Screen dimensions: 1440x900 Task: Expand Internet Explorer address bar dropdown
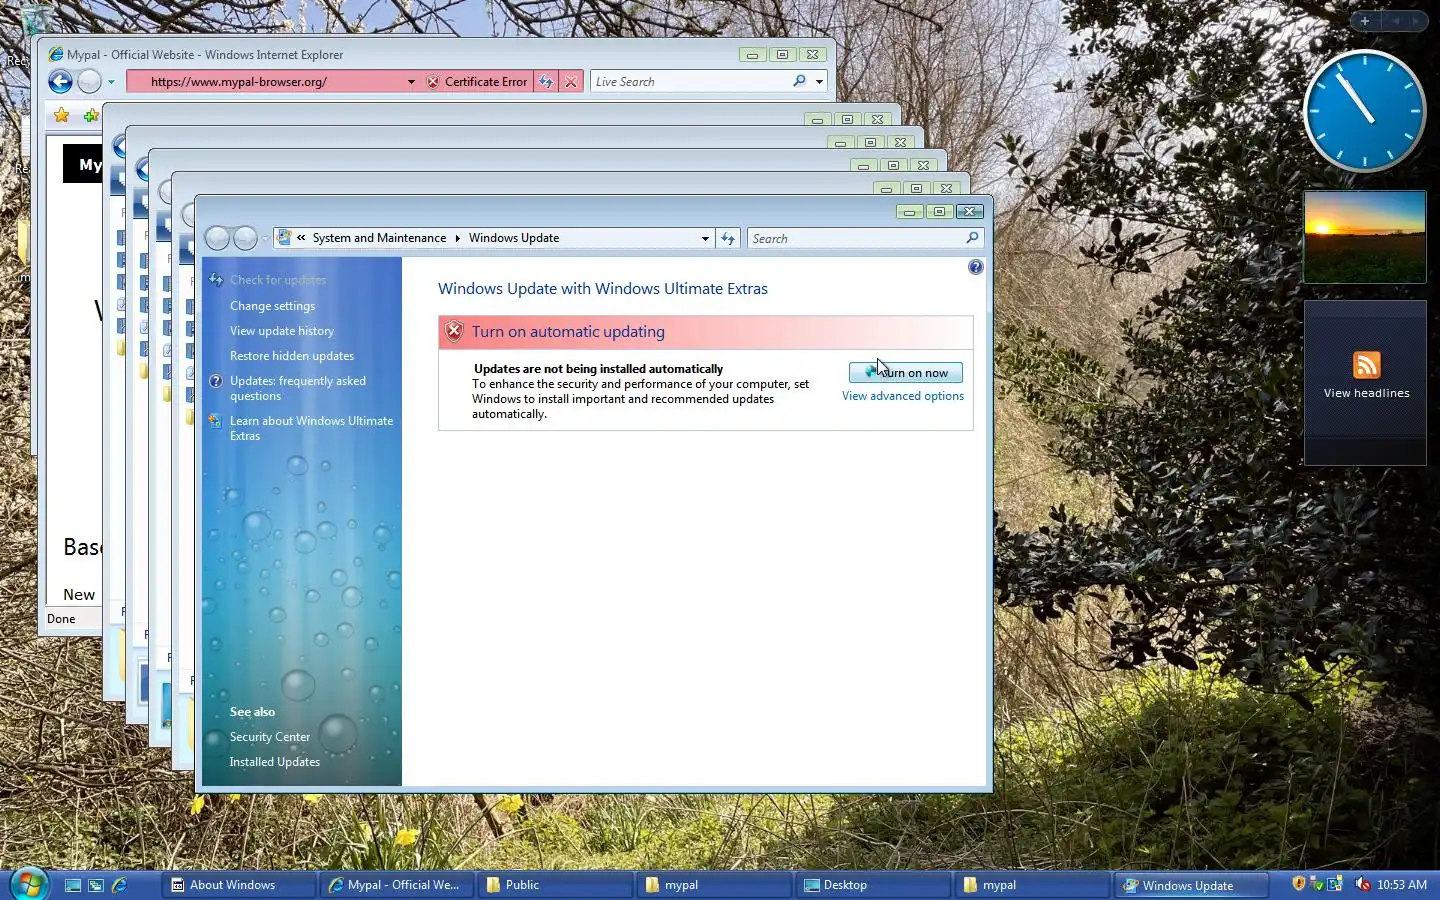point(411,82)
